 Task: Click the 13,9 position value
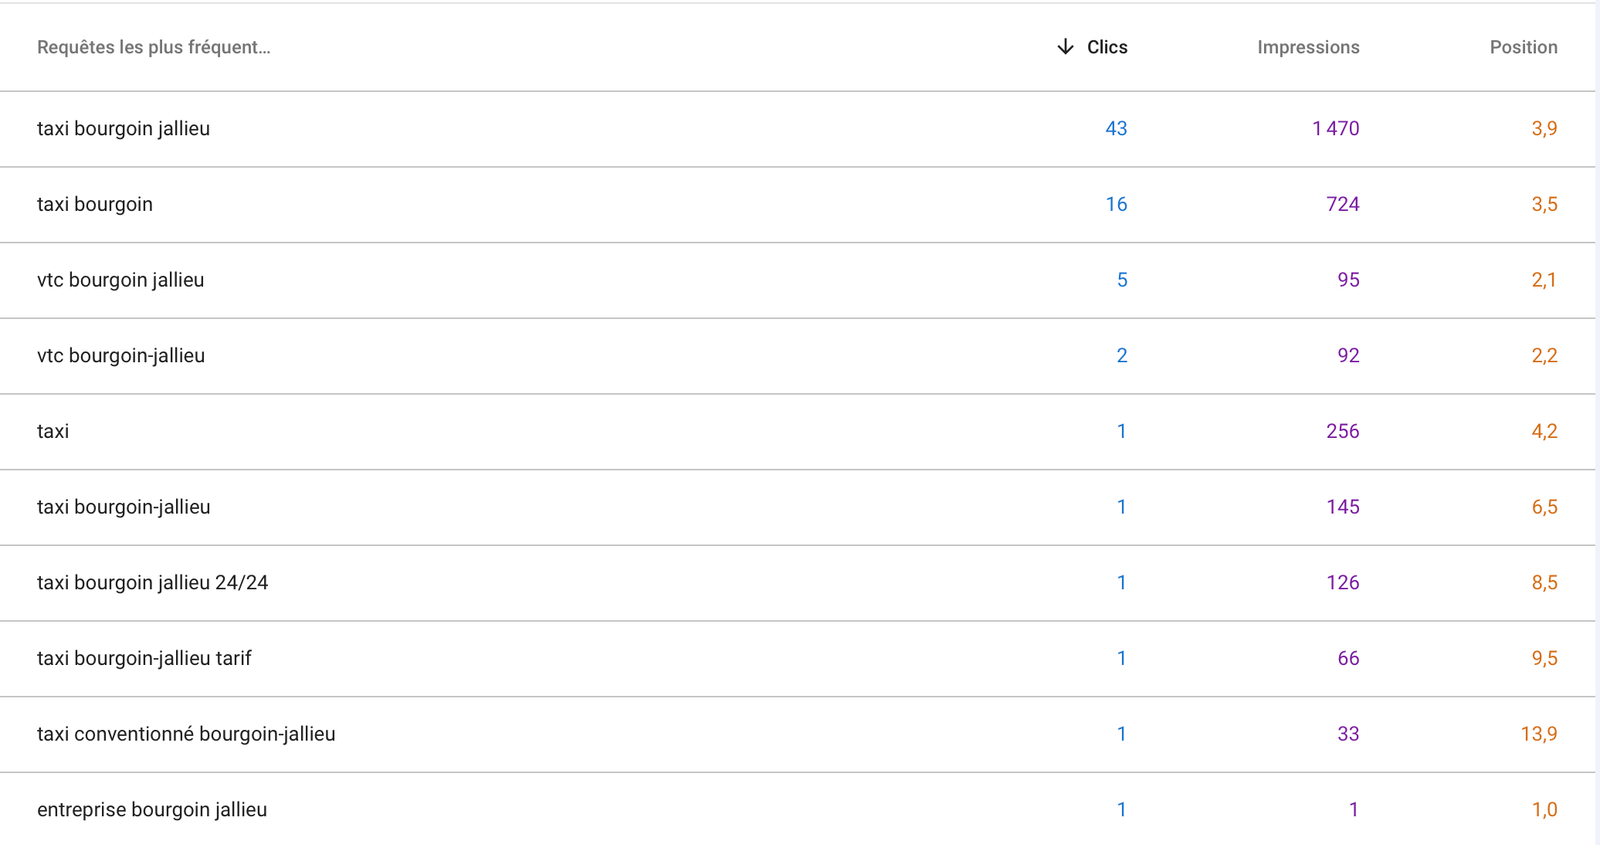[1538, 734]
